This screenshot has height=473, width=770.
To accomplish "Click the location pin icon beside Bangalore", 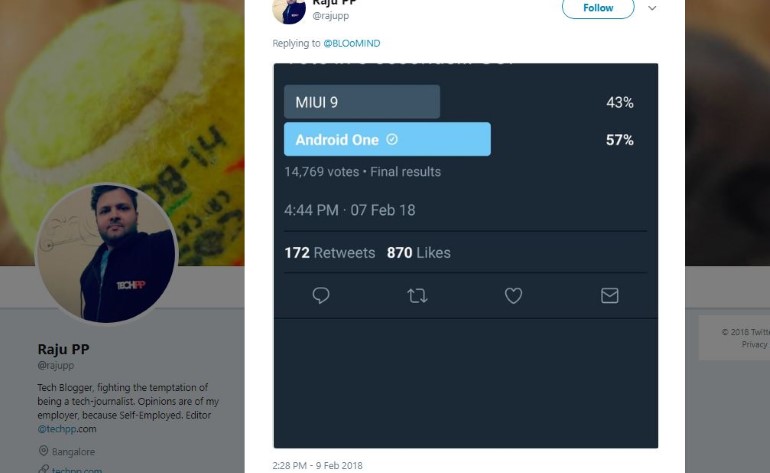I will 43,451.
